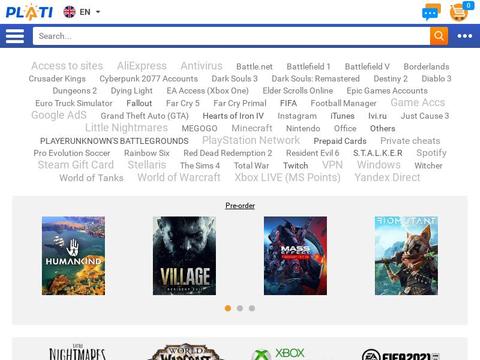Open the Battlefield V tag
The width and height of the screenshot is (480, 360).
pos(367,67)
